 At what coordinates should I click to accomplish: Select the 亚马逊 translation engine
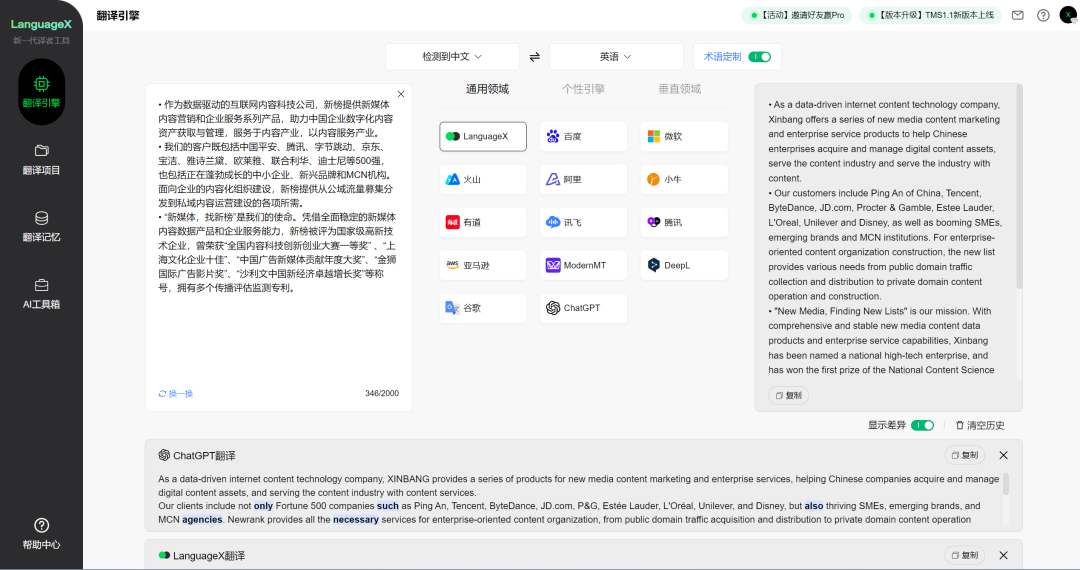click(483, 265)
